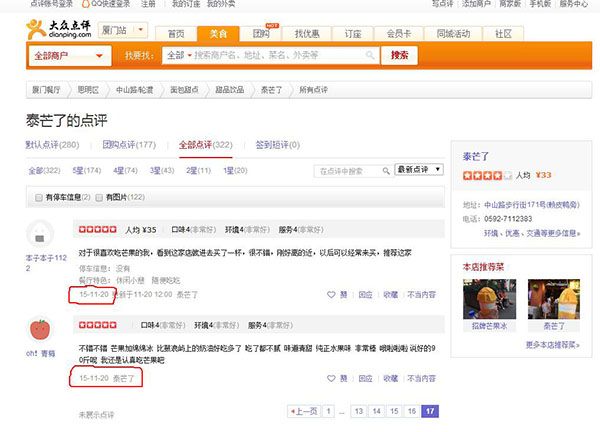Image resolution: width=600 pixels, height=432 pixels.
Task: Click the search magnifier icon in the top search box
Action: coord(370,55)
